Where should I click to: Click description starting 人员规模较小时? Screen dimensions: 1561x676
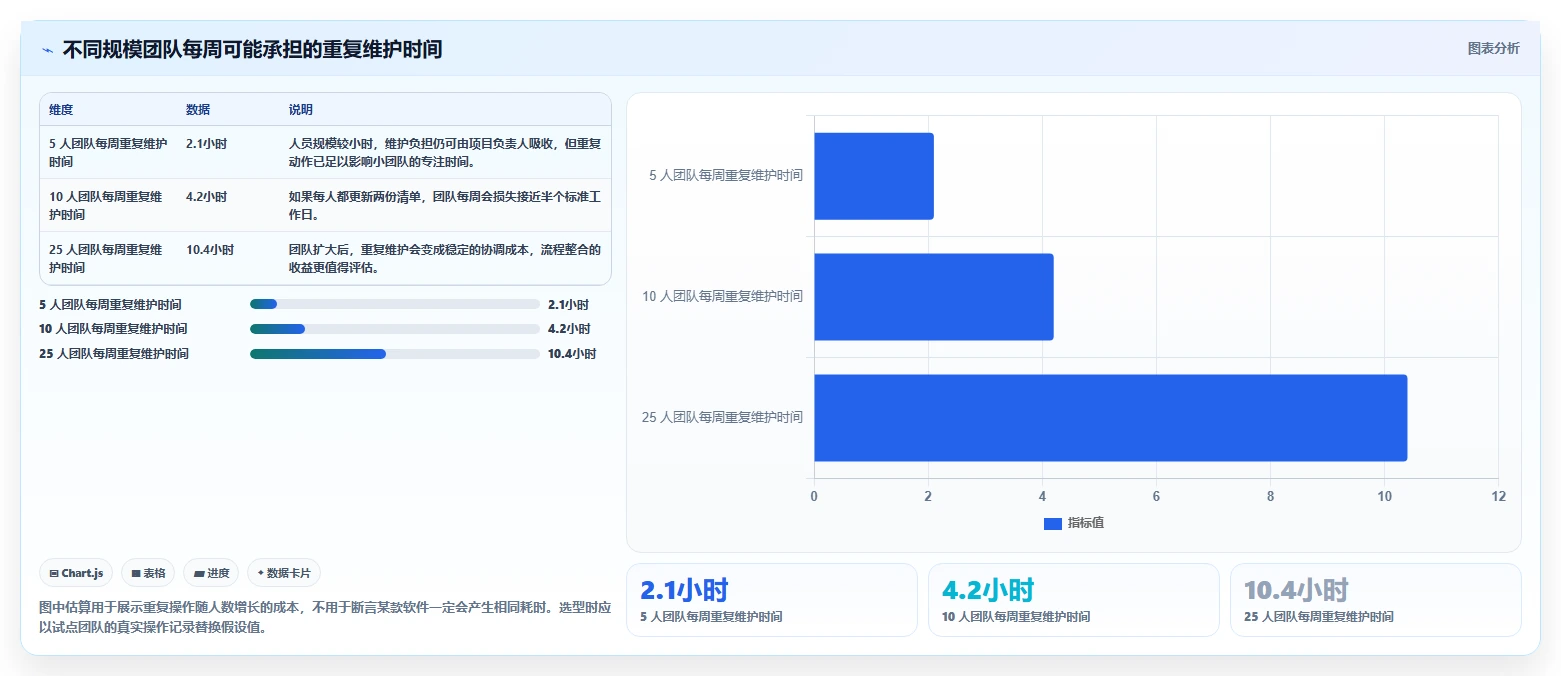tap(445, 152)
